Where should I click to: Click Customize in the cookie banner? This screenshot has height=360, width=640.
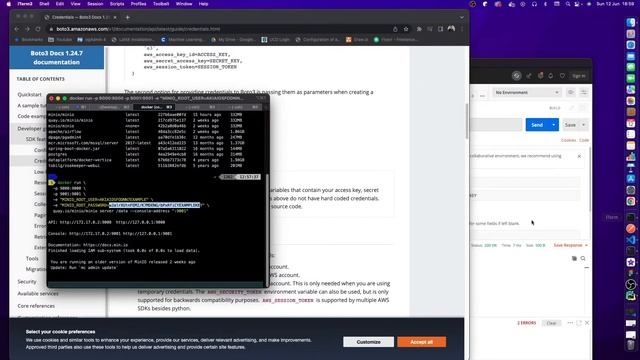[x=368, y=342]
